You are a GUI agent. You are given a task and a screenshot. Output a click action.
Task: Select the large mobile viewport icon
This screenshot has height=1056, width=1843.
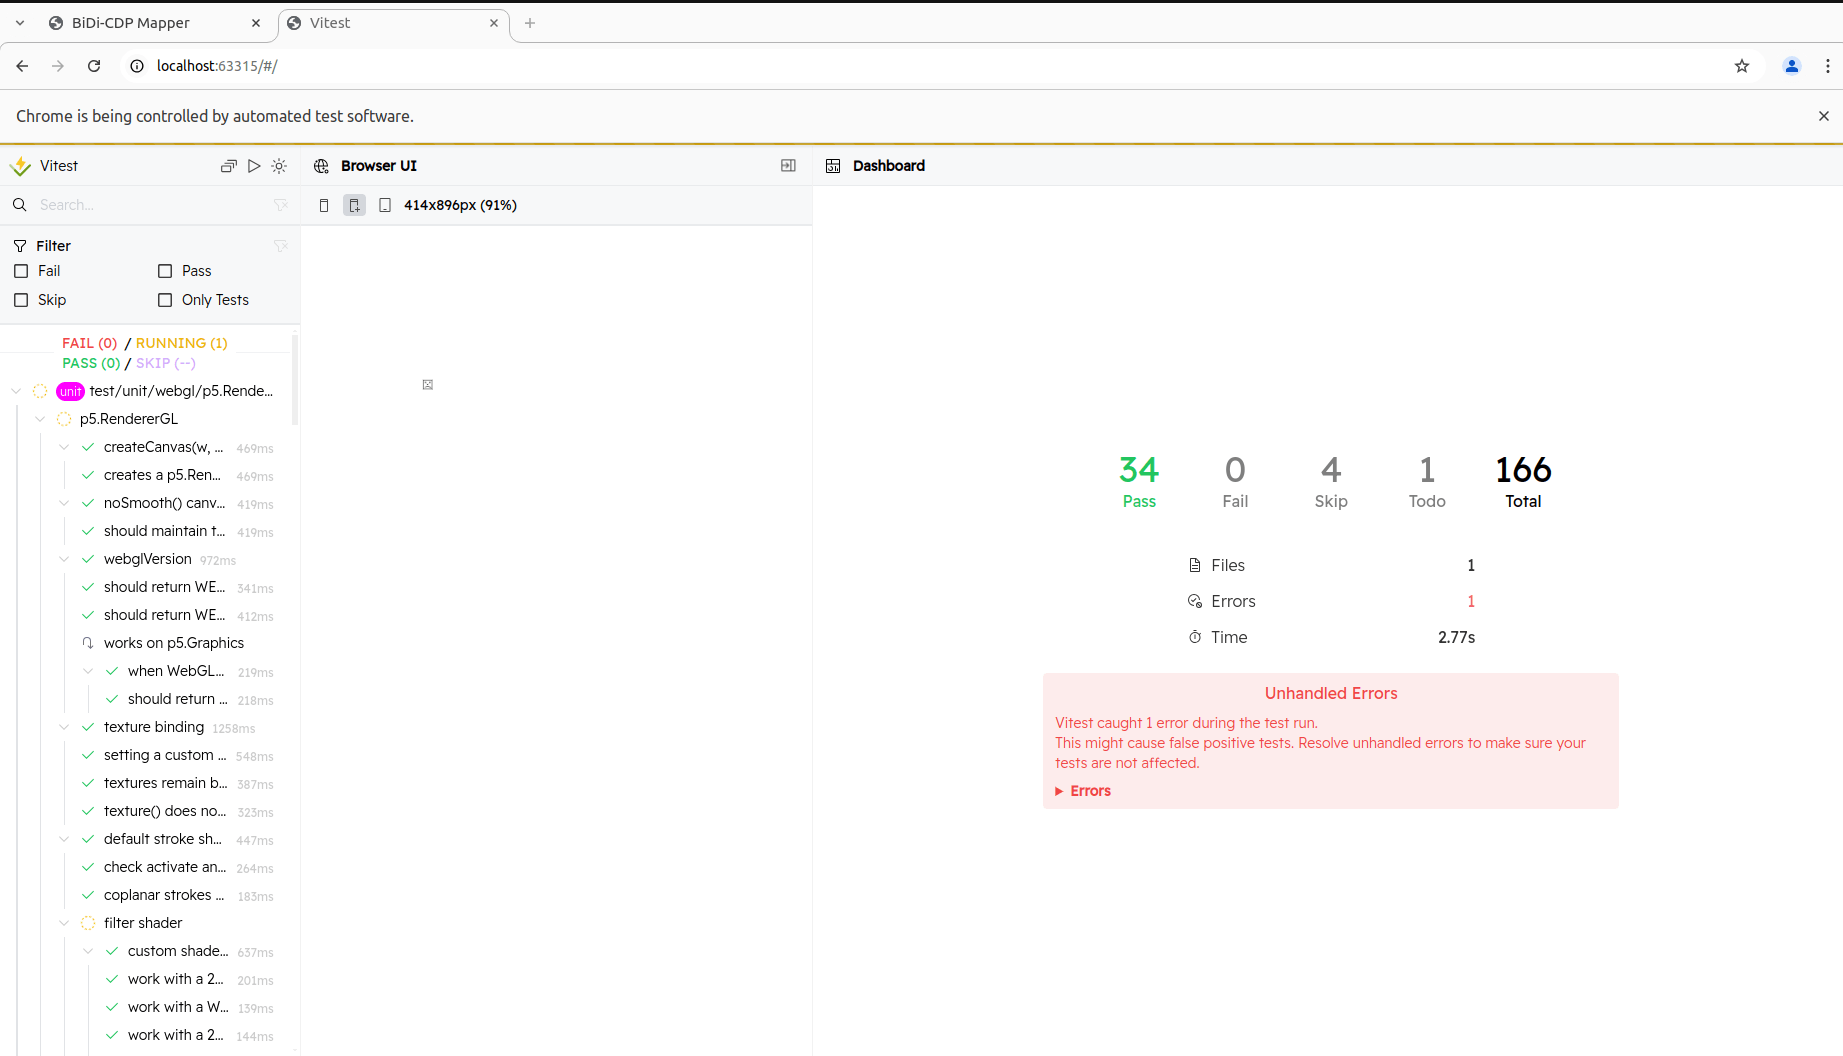[354, 206]
